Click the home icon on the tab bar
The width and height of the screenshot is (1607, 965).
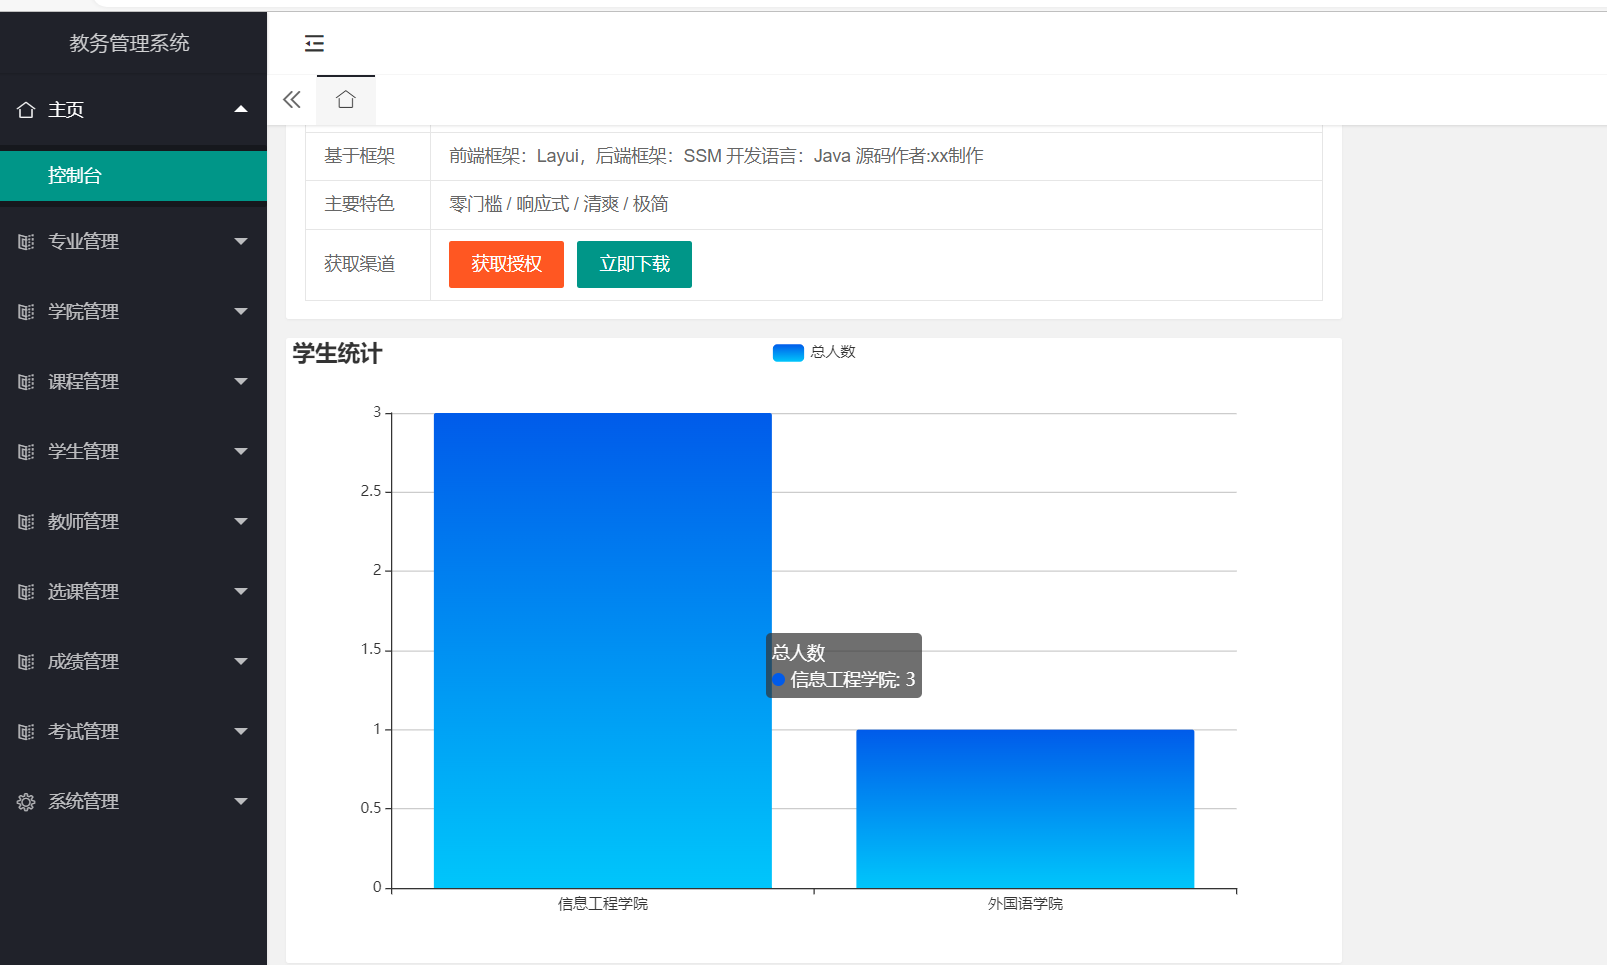345,99
